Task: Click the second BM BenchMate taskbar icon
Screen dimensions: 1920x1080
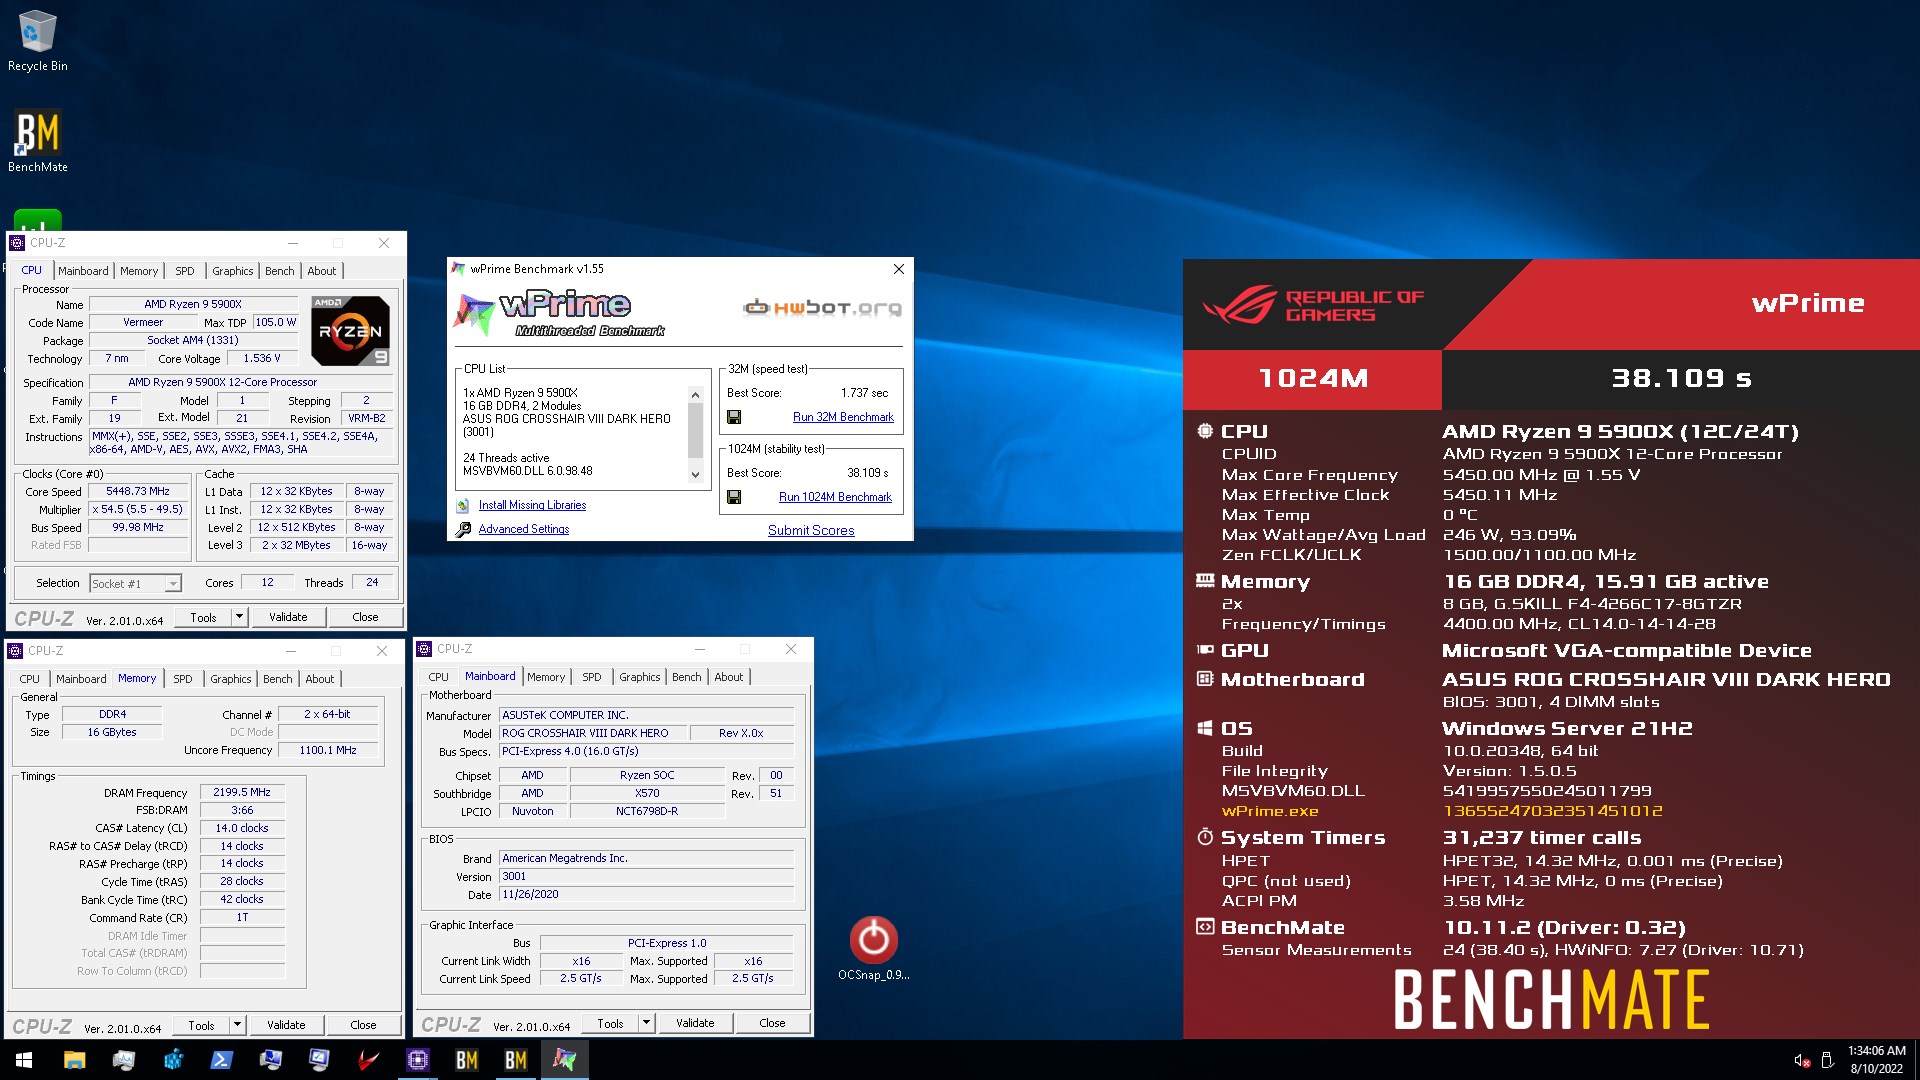Action: [515, 1060]
